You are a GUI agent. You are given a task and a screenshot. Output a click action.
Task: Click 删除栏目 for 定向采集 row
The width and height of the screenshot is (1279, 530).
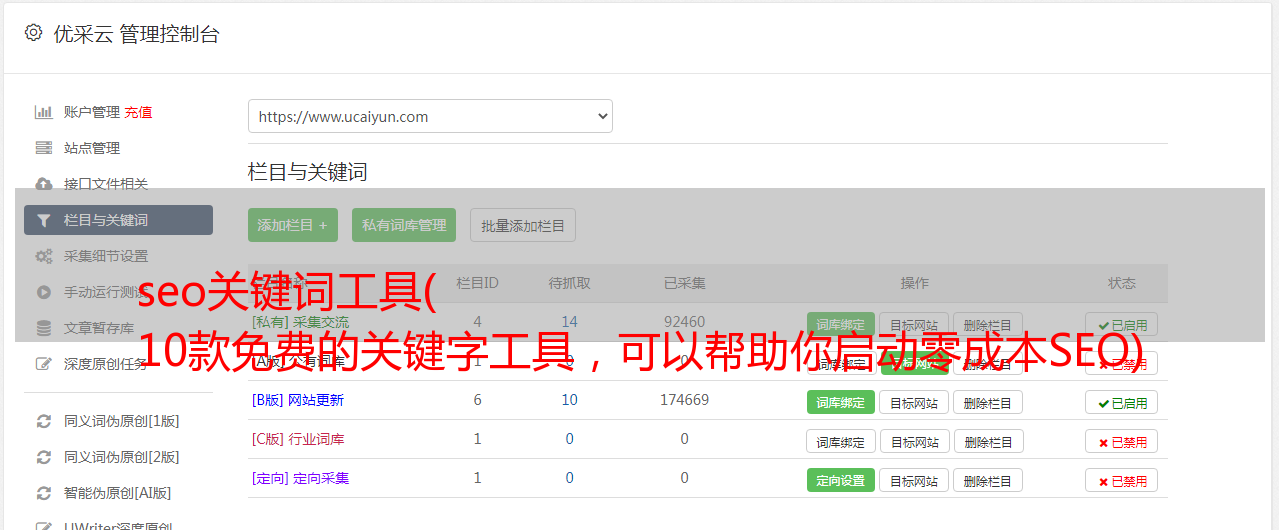pyautogui.click(x=988, y=481)
